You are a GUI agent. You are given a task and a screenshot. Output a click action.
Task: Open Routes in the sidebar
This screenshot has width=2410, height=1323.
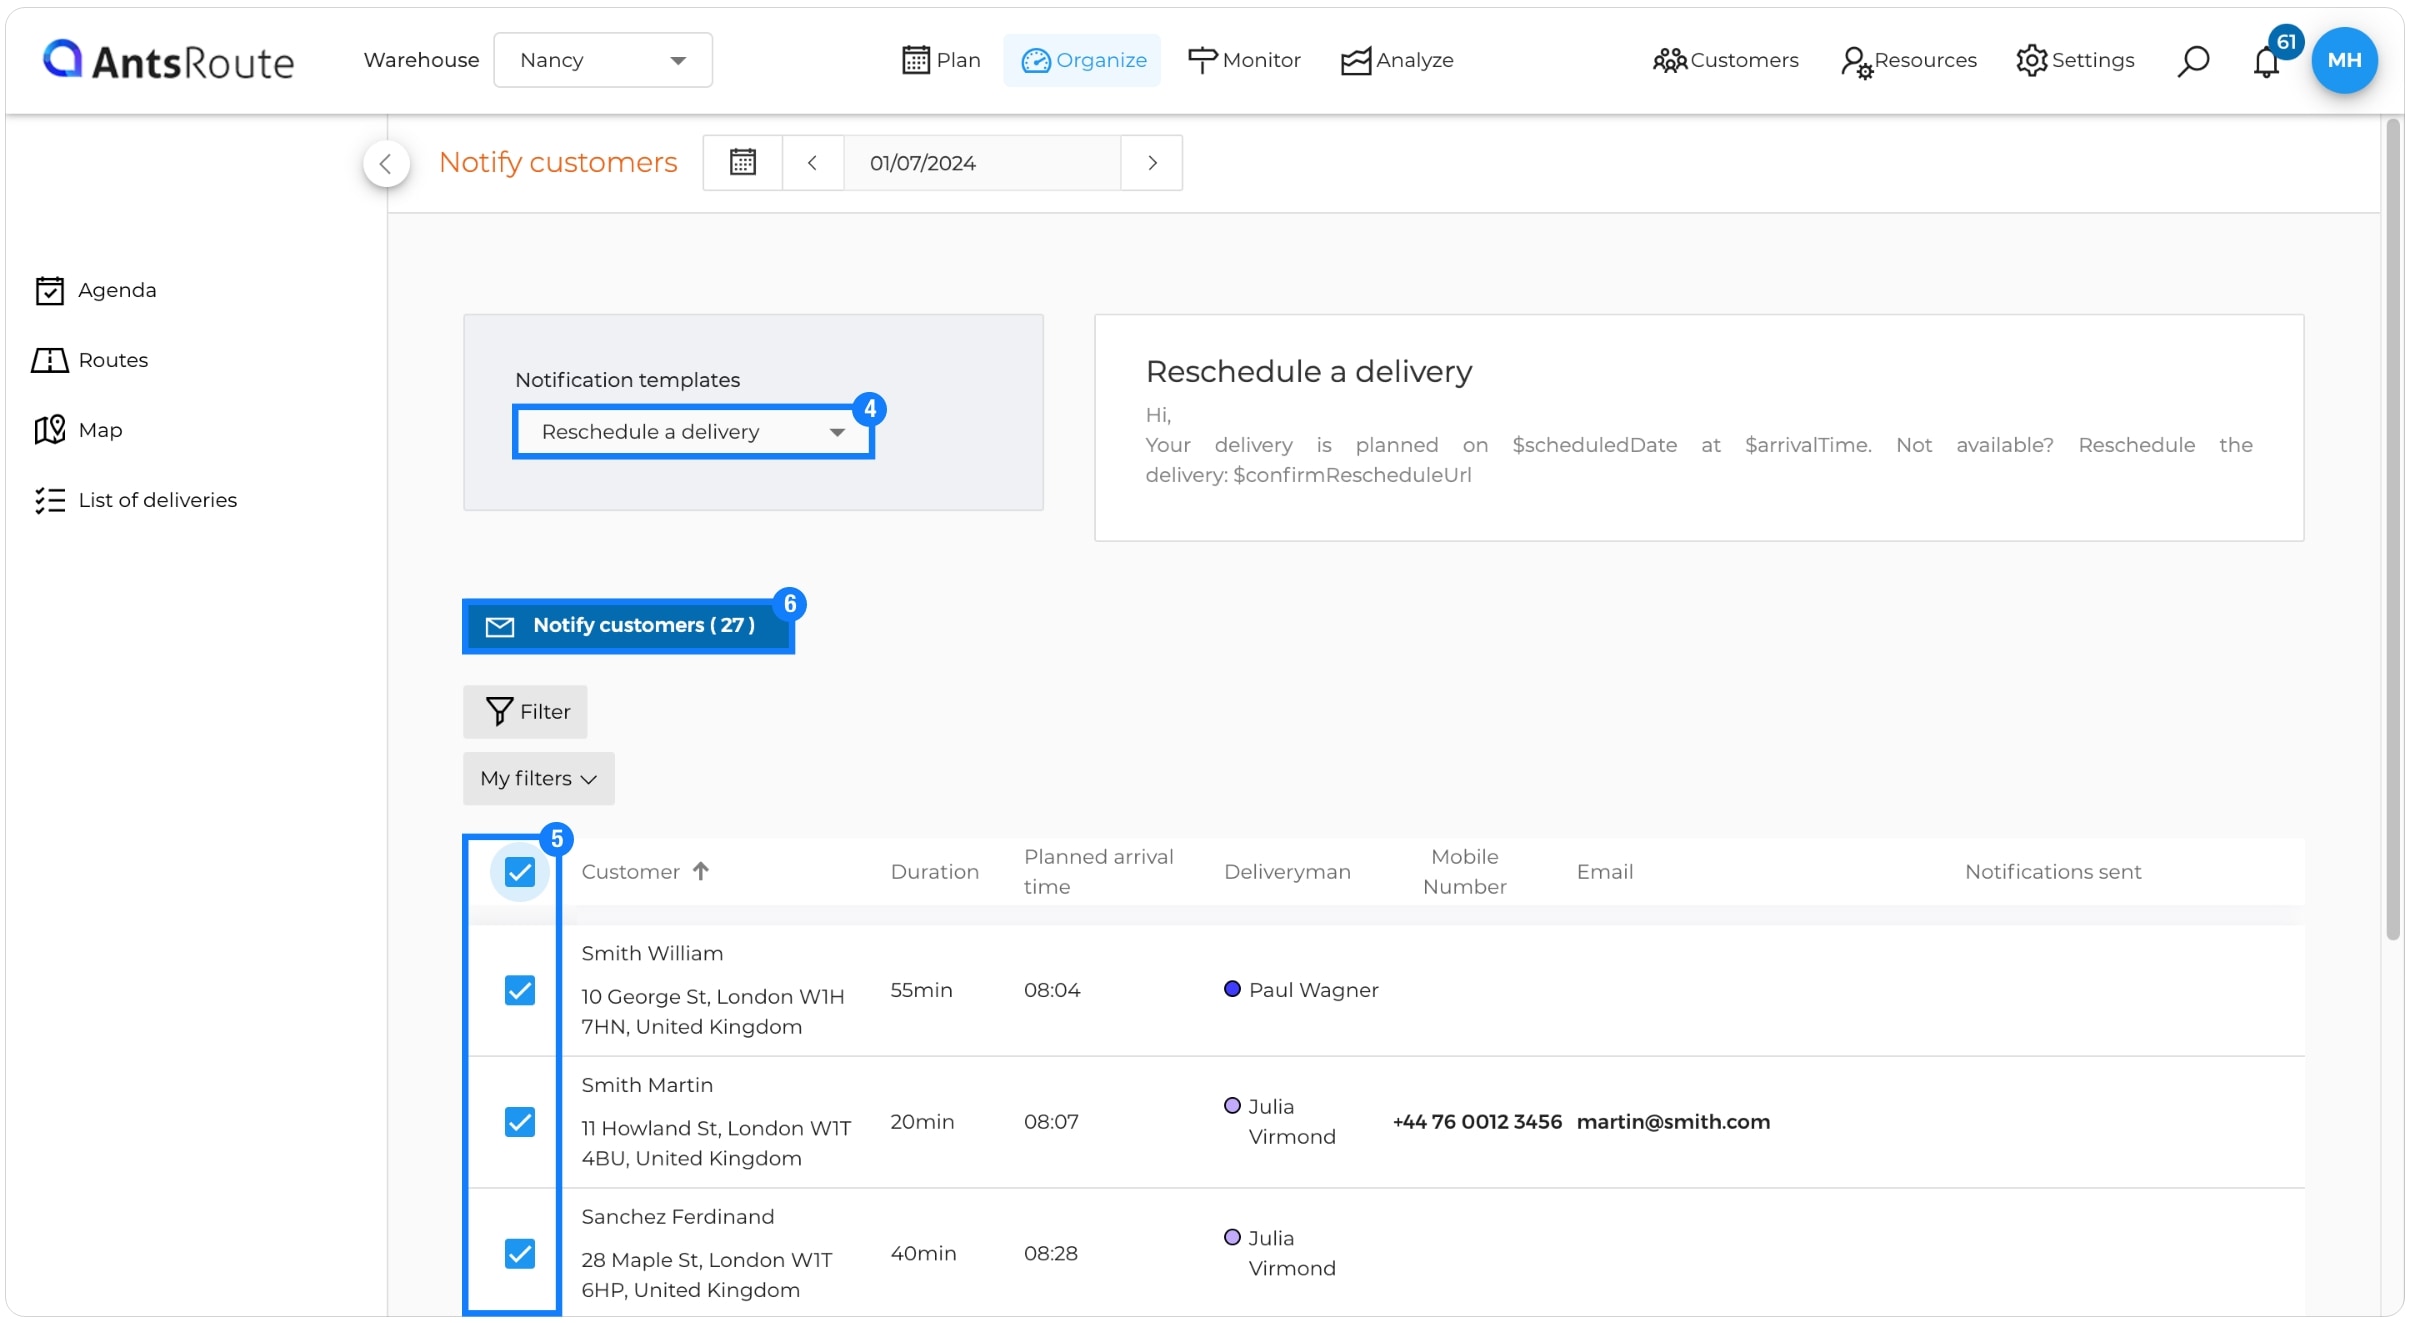(90, 360)
